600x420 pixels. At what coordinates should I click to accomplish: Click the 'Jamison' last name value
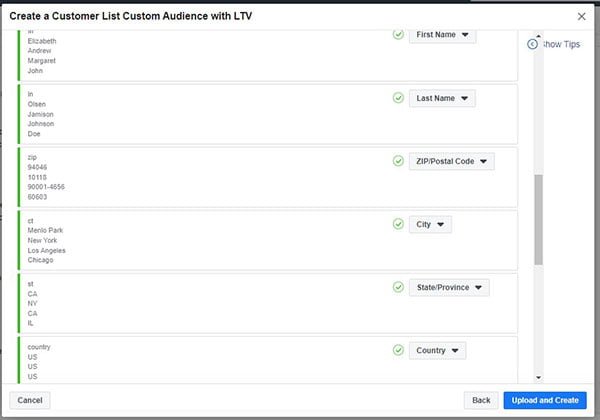pyautogui.click(x=40, y=114)
